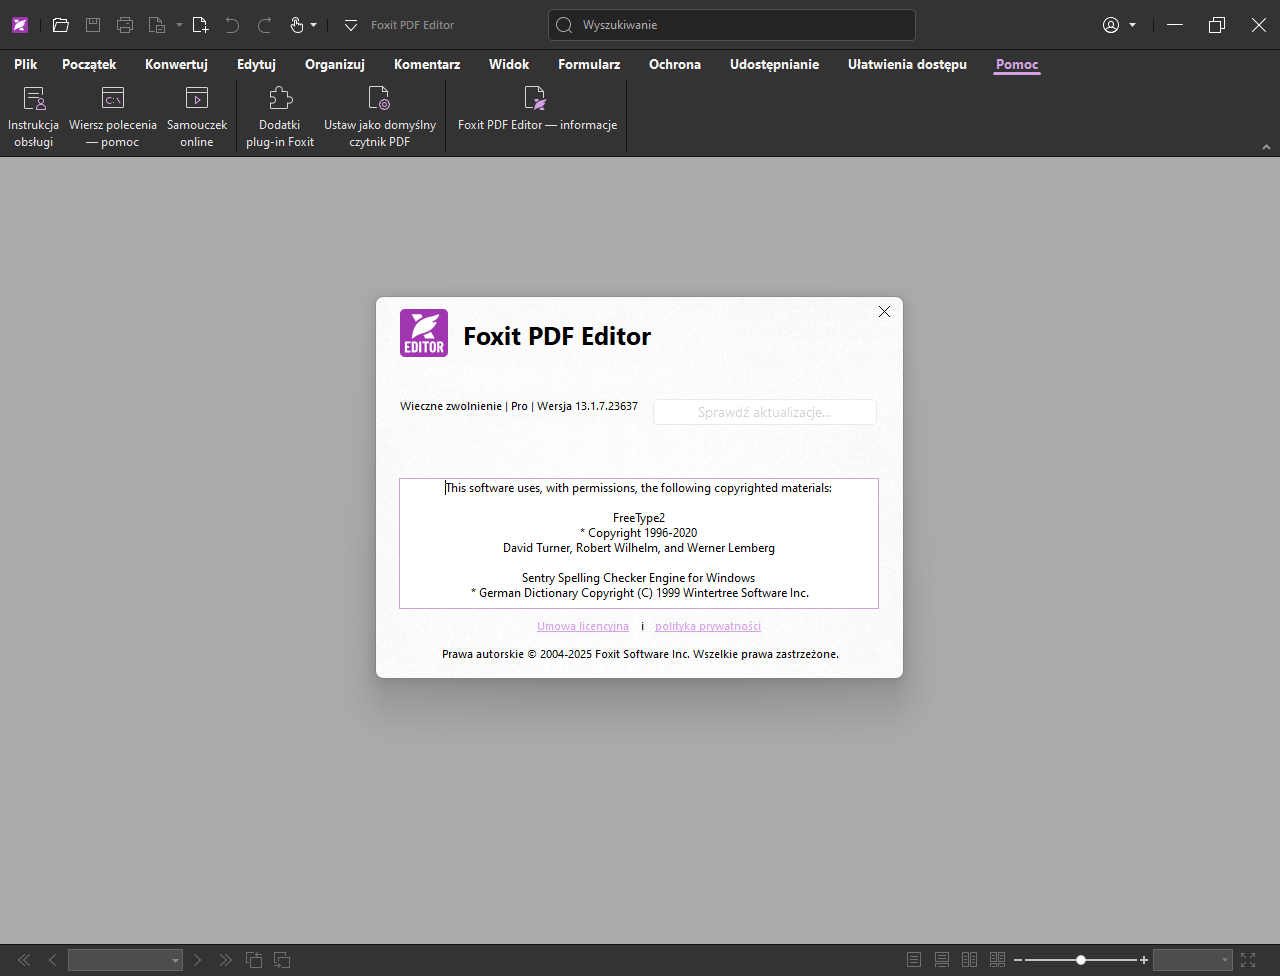The width and height of the screenshot is (1280, 976).
Task: Click the search magnifier icon
Action: point(565,25)
